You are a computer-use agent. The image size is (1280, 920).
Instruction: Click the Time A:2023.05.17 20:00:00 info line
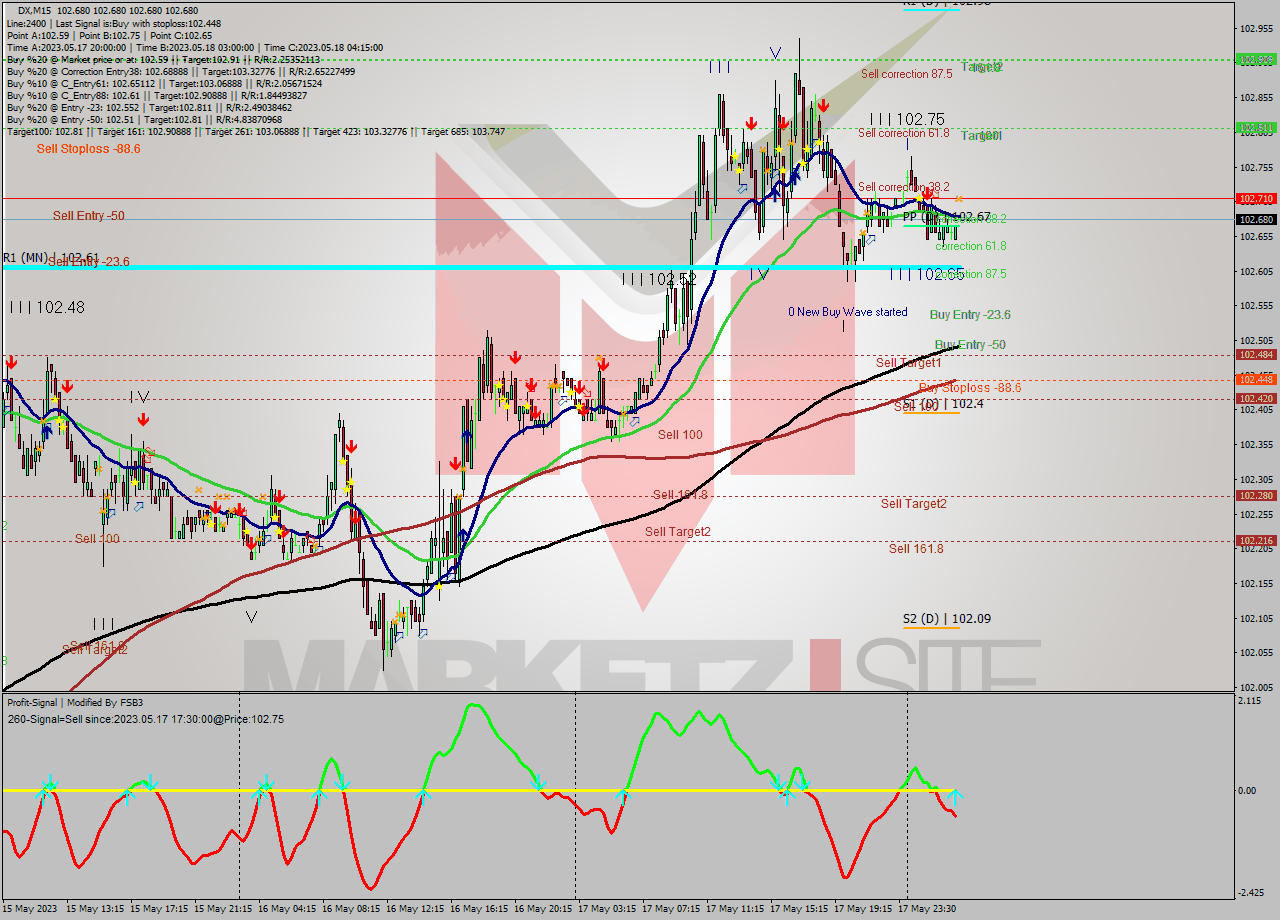pos(195,47)
